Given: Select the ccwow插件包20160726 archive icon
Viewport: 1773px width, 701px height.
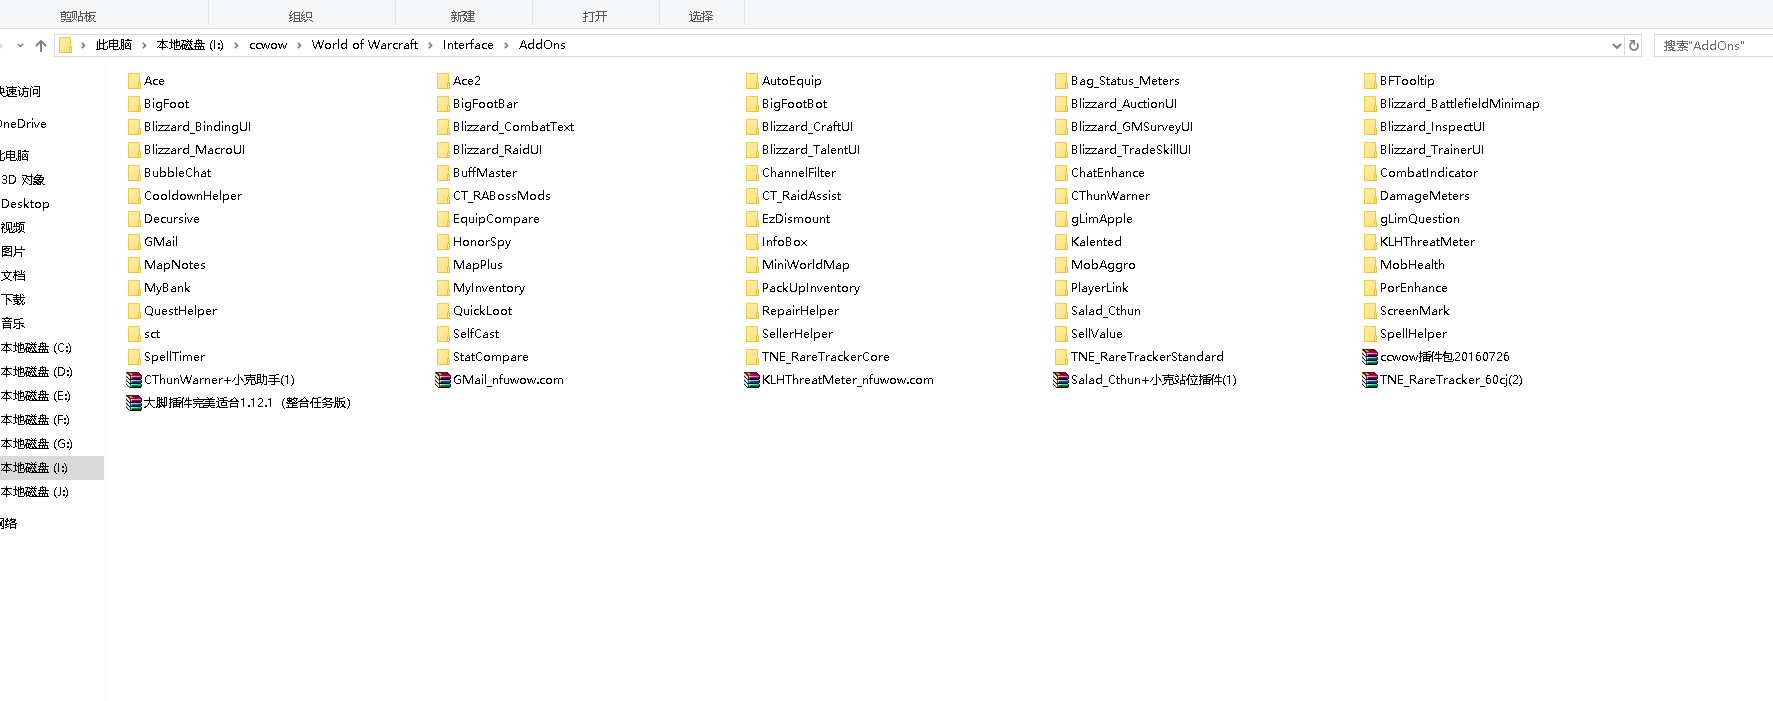Looking at the screenshot, I should click(x=1370, y=357).
